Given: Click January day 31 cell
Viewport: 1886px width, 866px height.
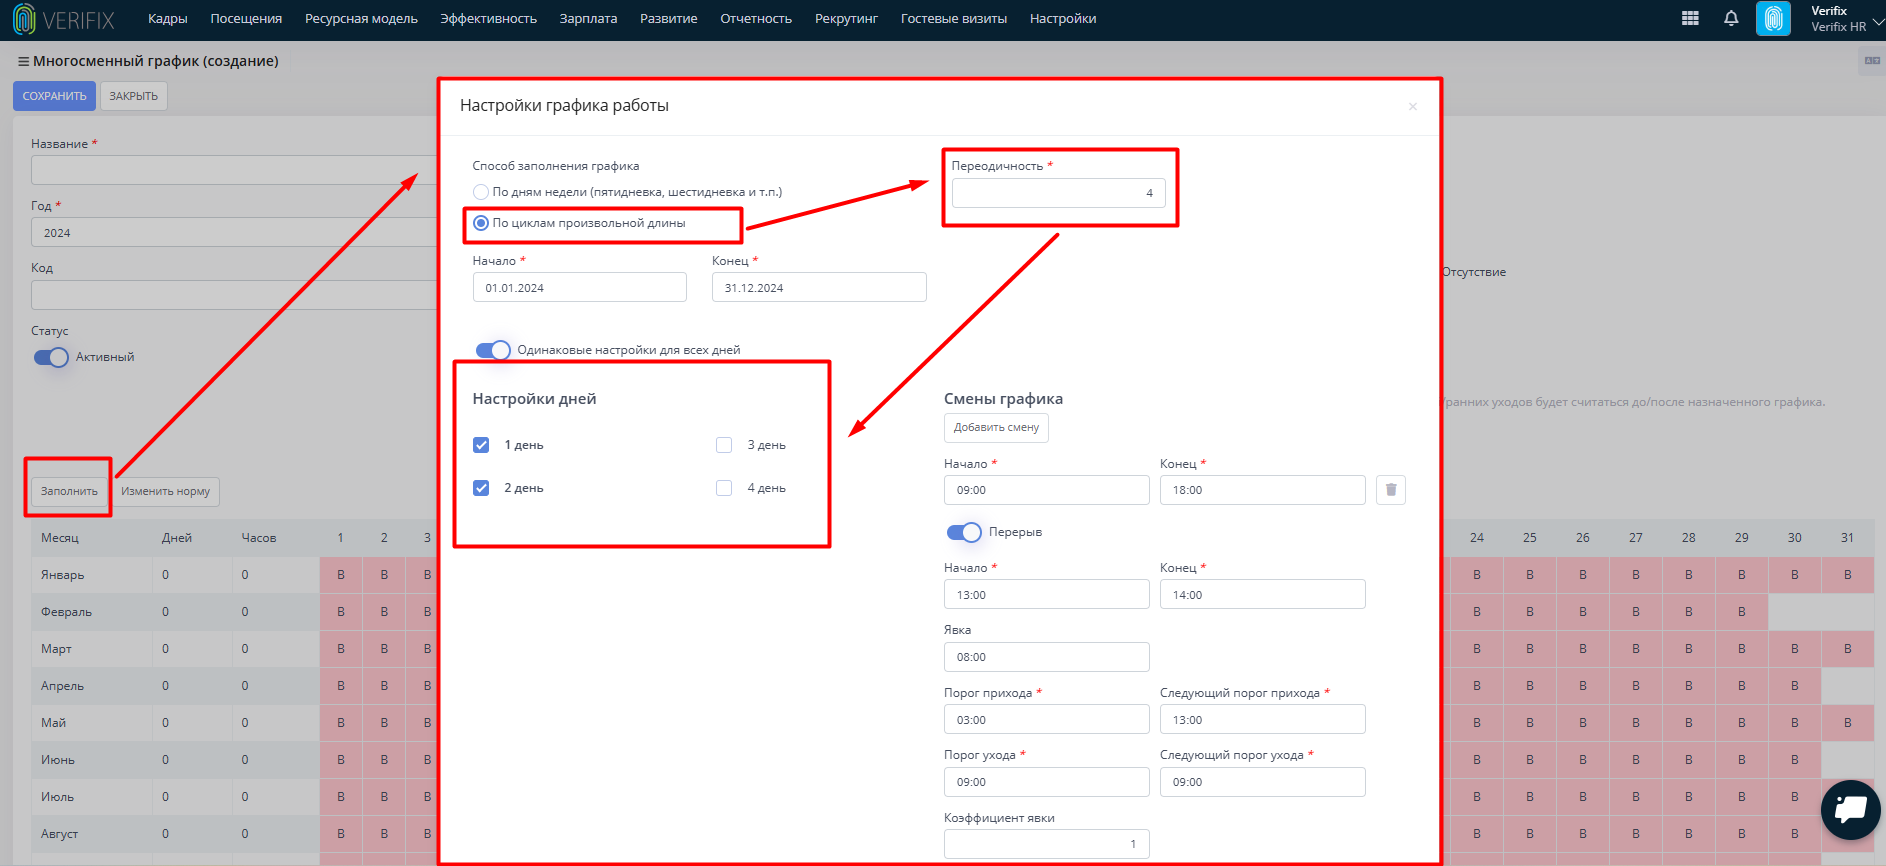Looking at the screenshot, I should tap(1847, 575).
